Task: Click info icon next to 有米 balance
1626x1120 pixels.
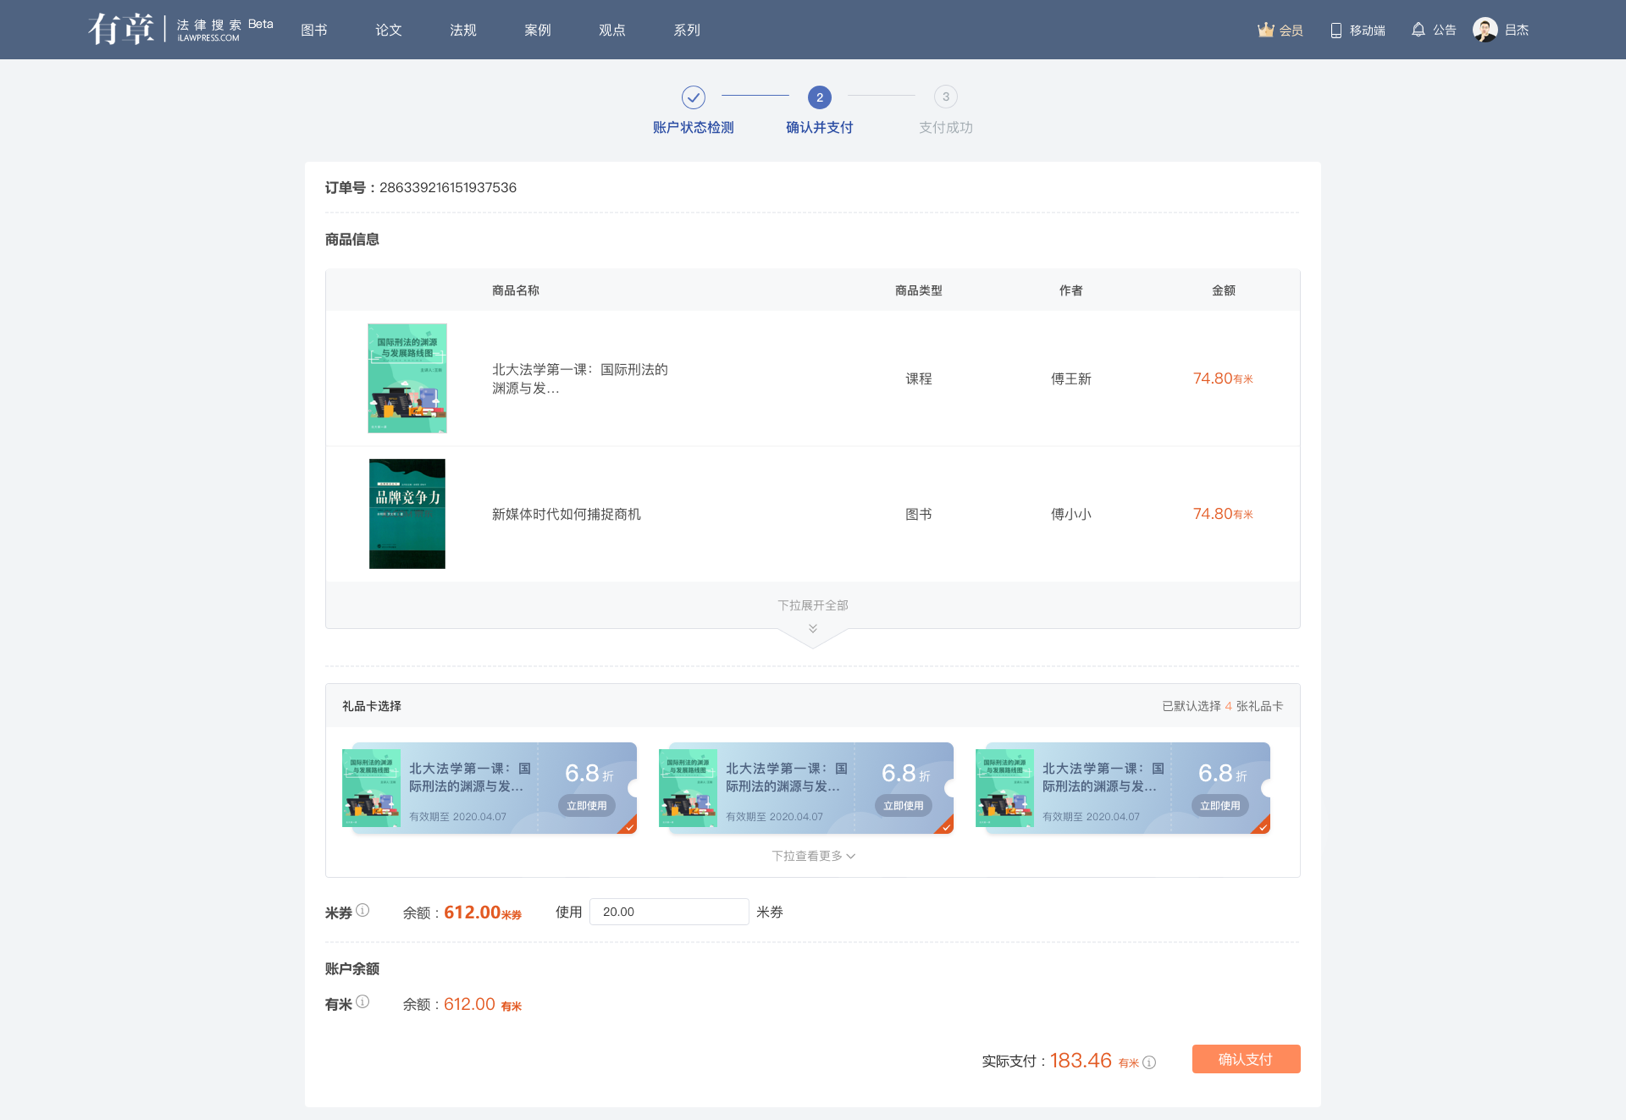Action: tap(363, 1002)
